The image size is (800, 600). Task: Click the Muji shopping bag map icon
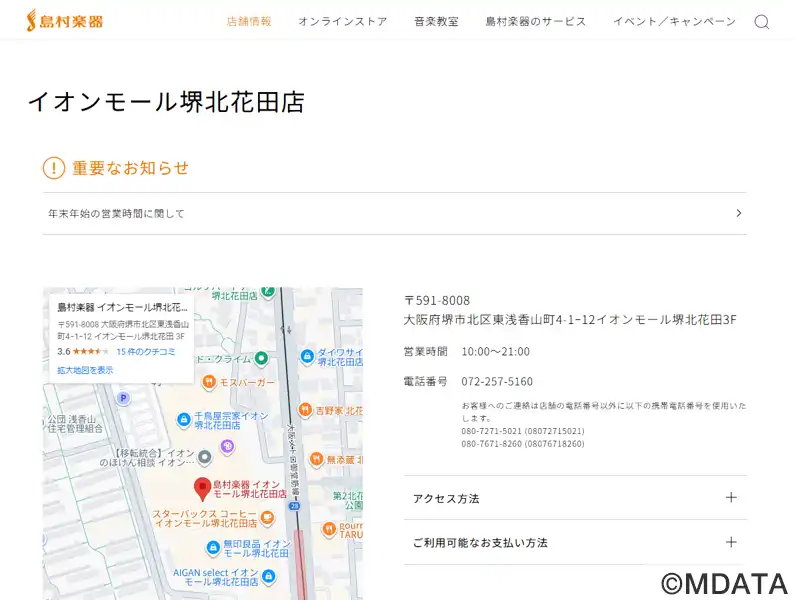212,547
